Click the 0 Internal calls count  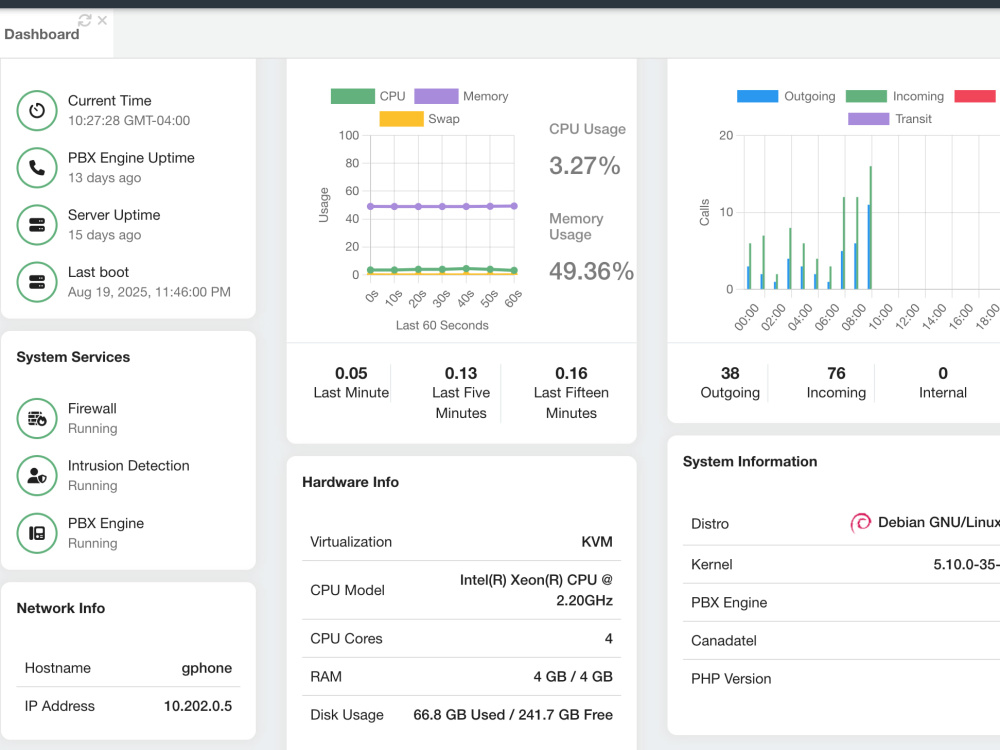[943, 373]
